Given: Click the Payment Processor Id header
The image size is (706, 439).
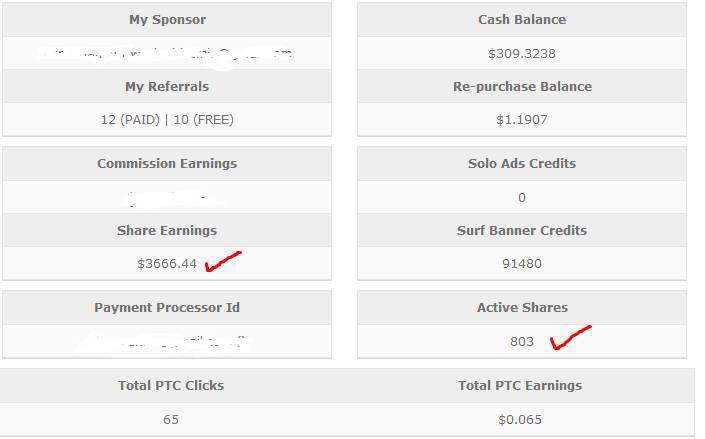Looking at the screenshot, I should point(167,308).
